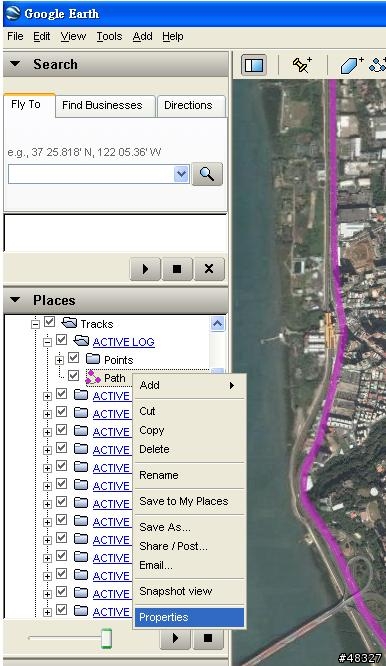Choose Cut from the context menu
This screenshot has width=386, height=666.
[189, 411]
